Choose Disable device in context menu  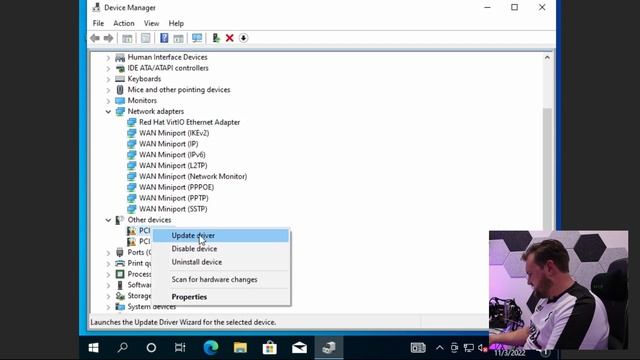(221, 249)
